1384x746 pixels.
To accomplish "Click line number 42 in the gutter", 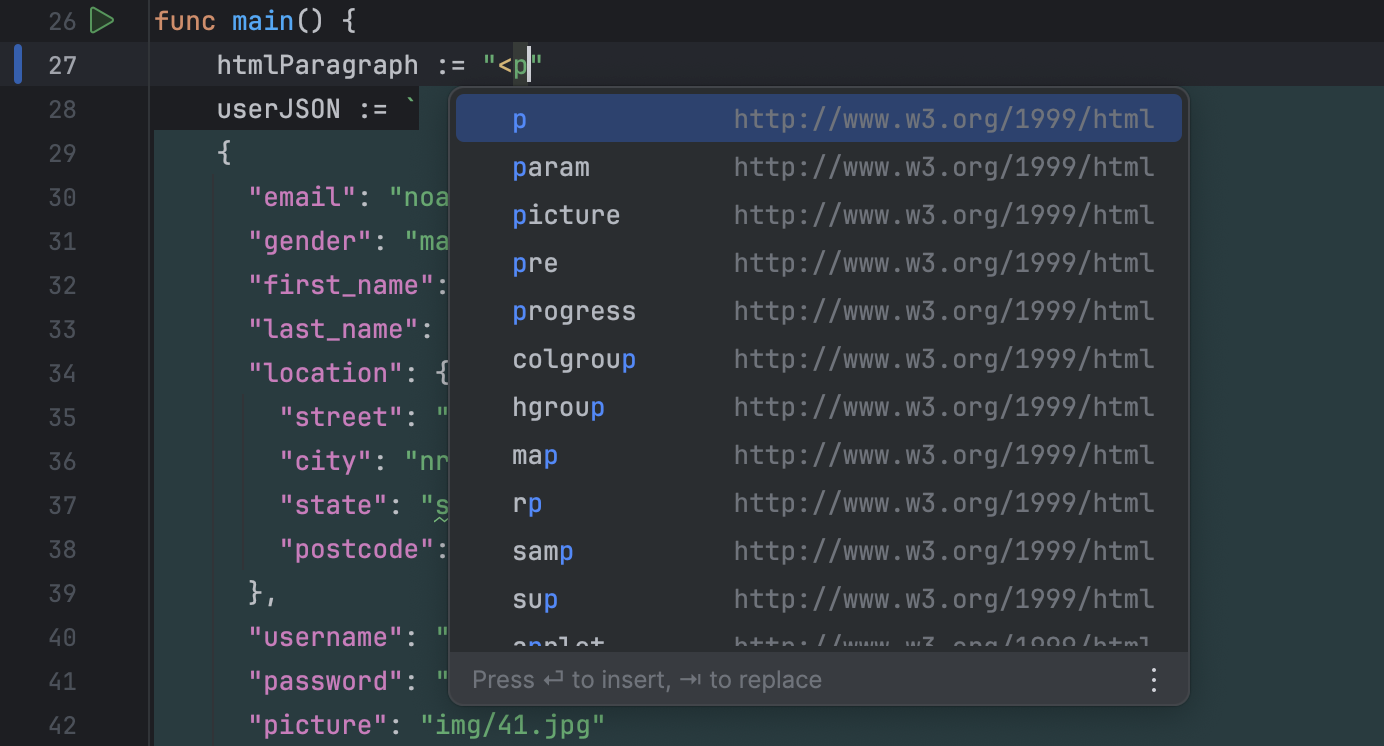I will 62,724.
